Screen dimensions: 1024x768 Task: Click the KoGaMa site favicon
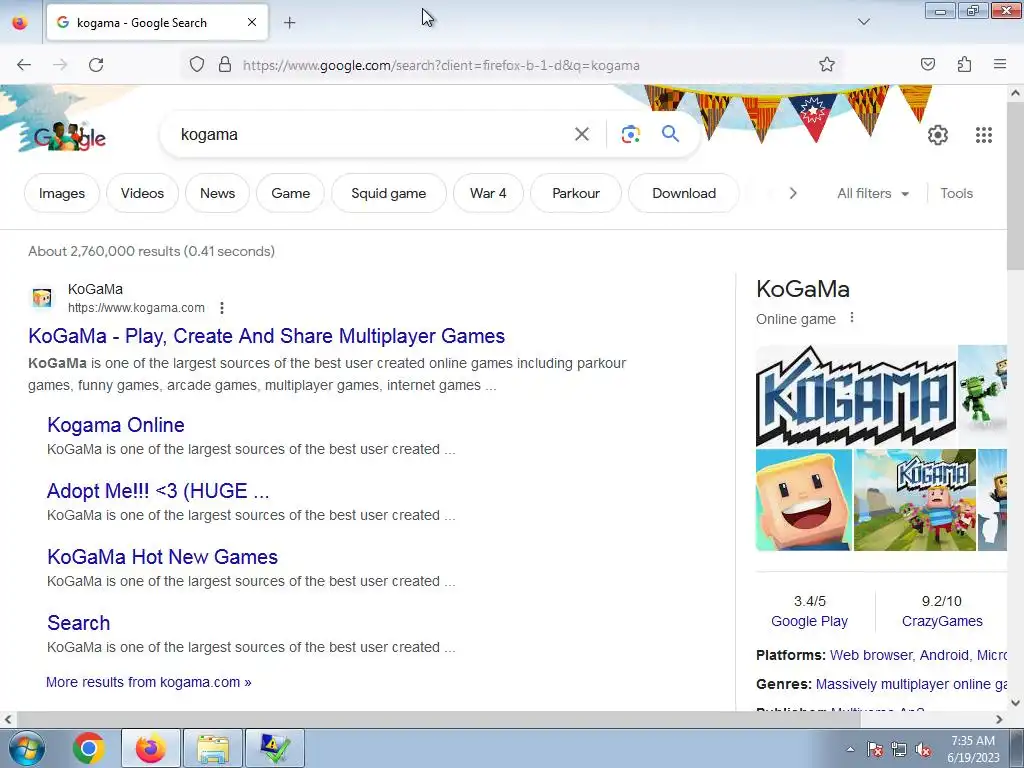point(42,298)
